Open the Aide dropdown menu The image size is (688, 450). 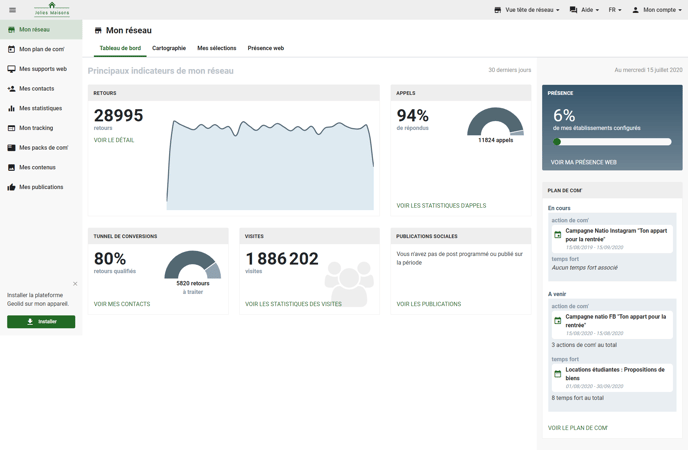584,10
